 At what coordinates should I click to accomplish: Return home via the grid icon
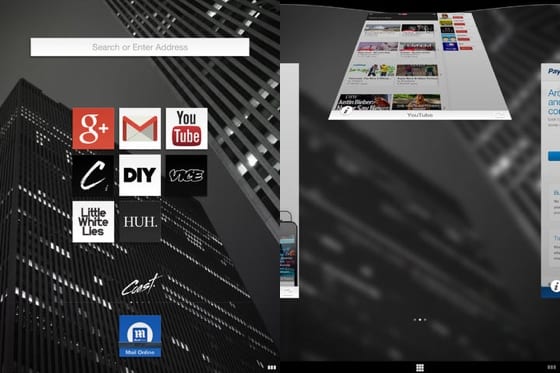[420, 368]
